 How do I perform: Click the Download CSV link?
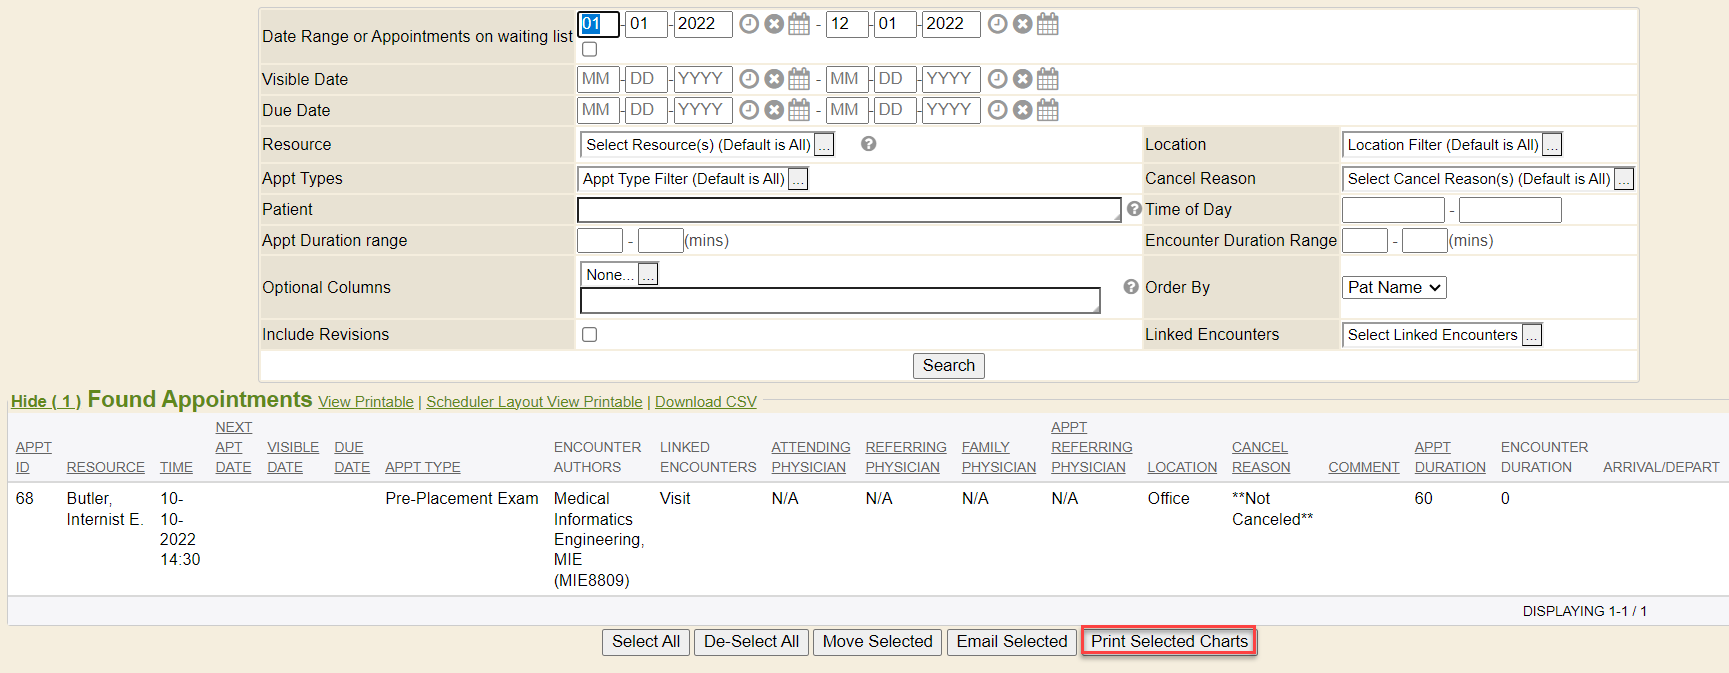coord(705,402)
